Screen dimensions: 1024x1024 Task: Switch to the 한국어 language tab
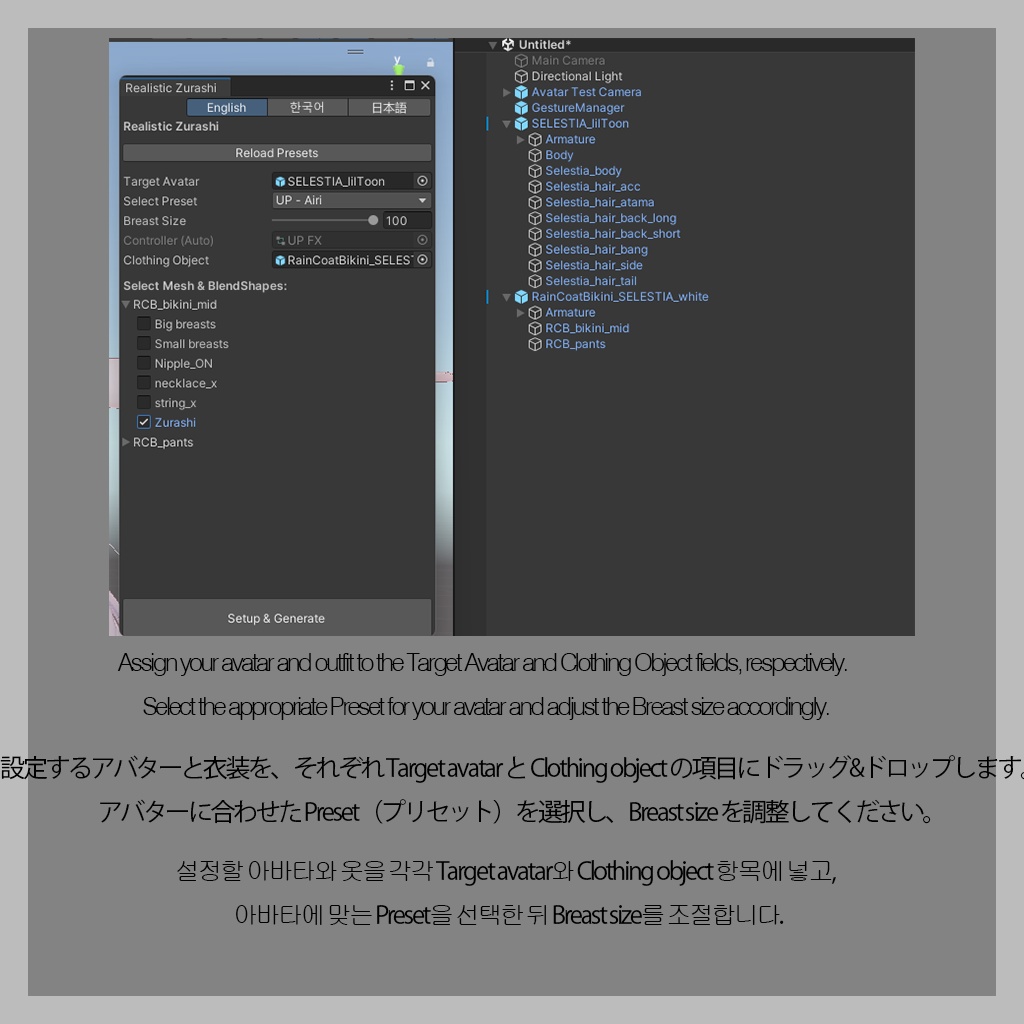(307, 107)
